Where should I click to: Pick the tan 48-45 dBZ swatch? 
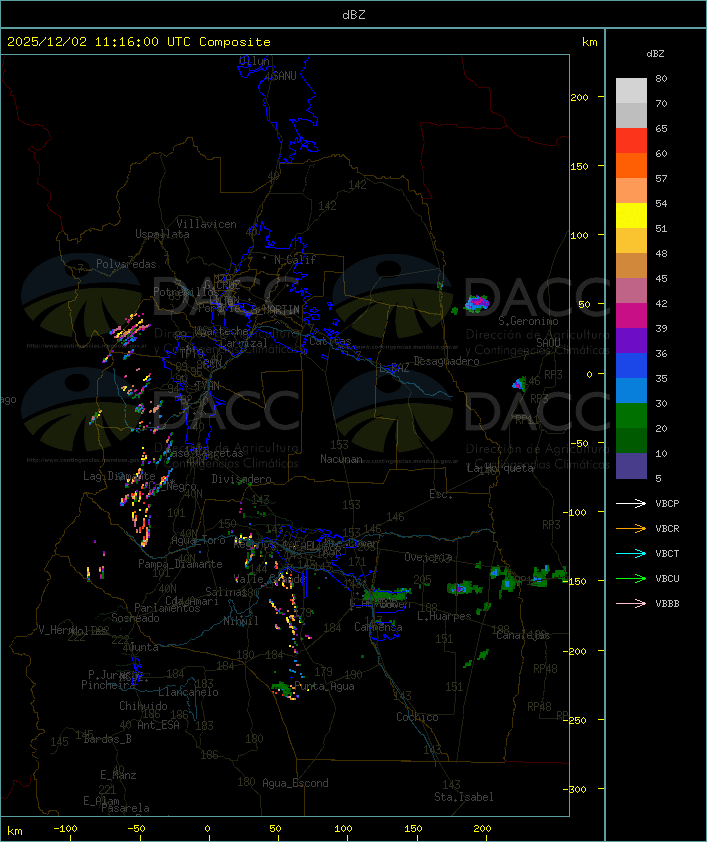[x=631, y=266]
